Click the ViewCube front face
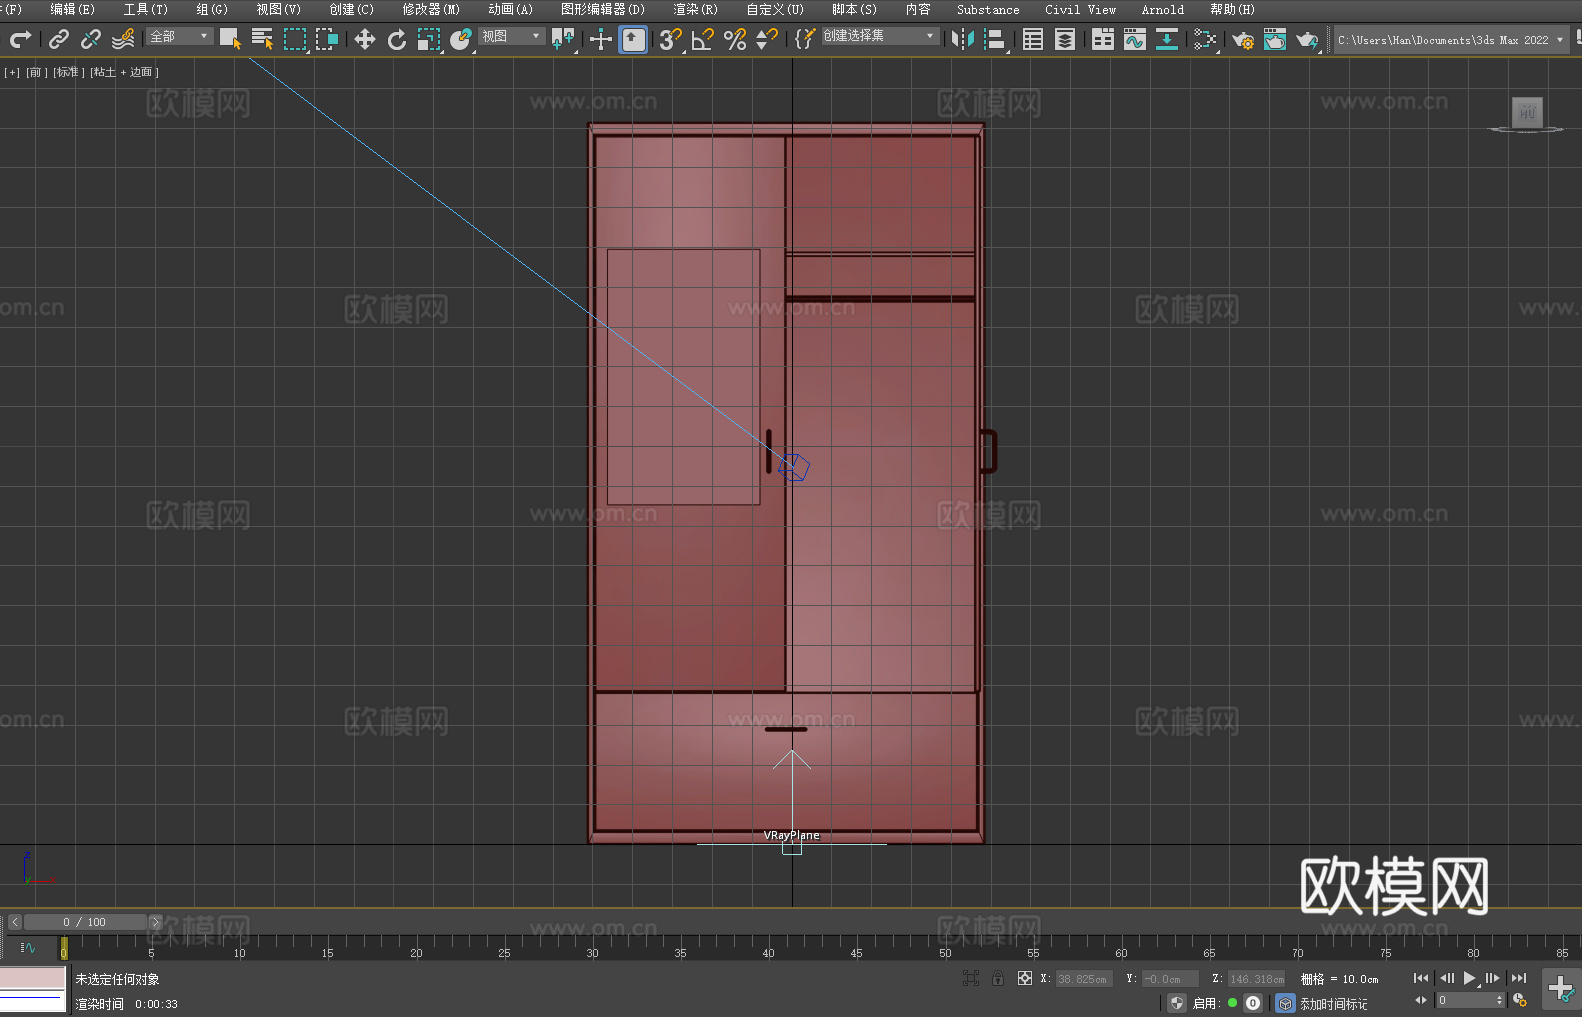 [1527, 112]
